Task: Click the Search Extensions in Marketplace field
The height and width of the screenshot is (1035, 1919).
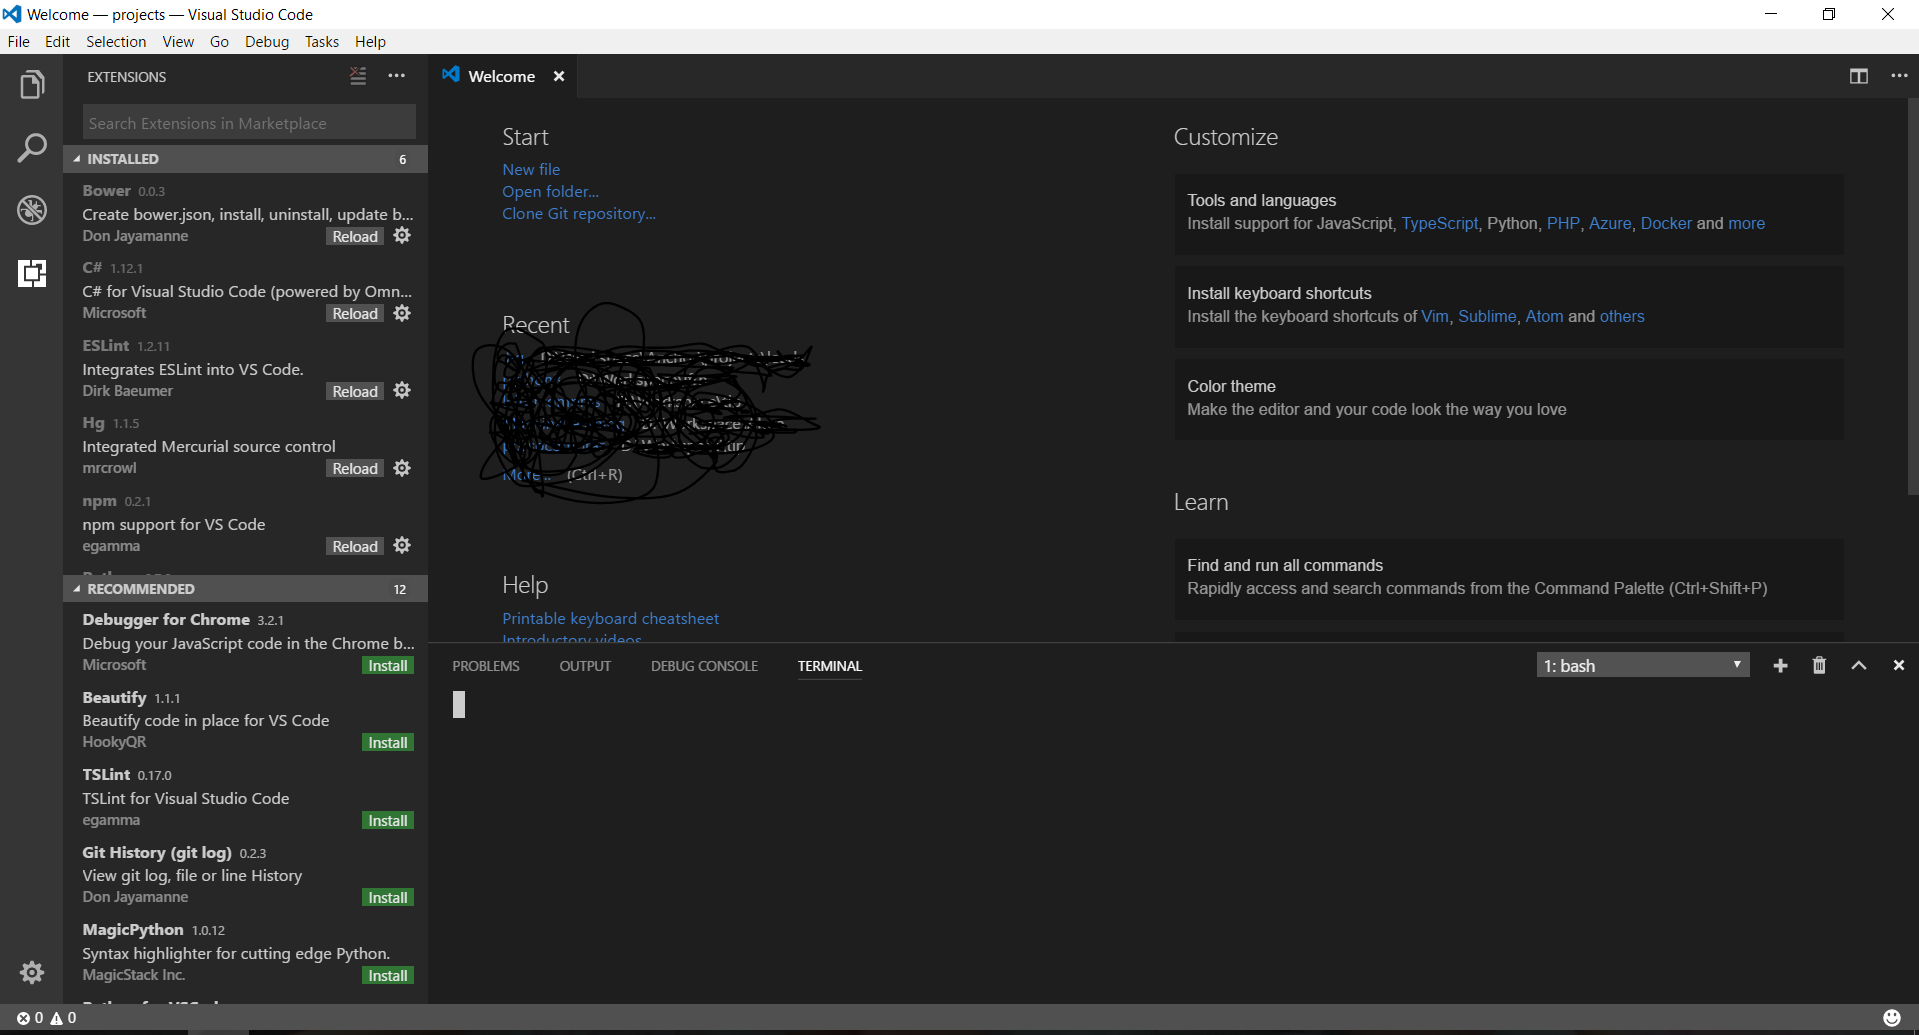Action: pos(248,122)
